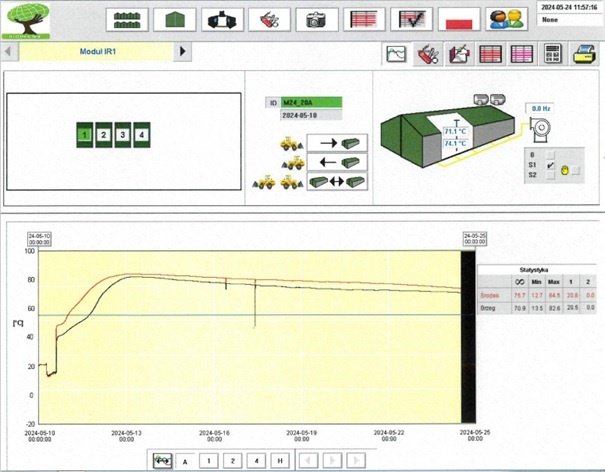Open the calculator icon
Viewport: 605px width, 472px height.
[551, 56]
